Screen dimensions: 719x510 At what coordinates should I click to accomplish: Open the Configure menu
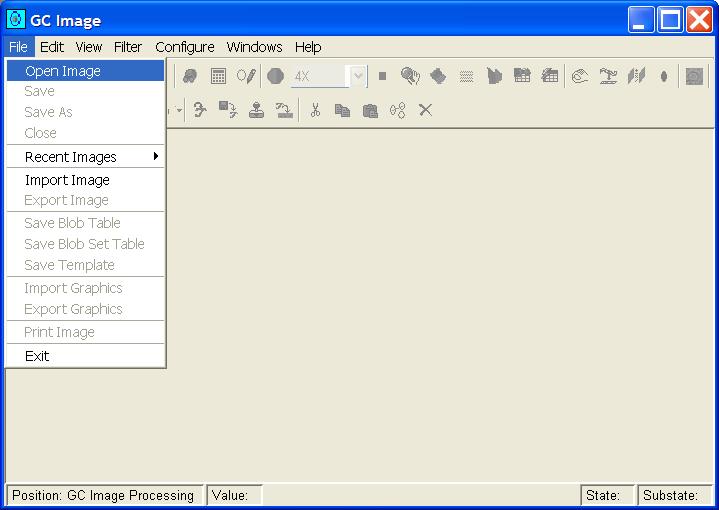(185, 47)
